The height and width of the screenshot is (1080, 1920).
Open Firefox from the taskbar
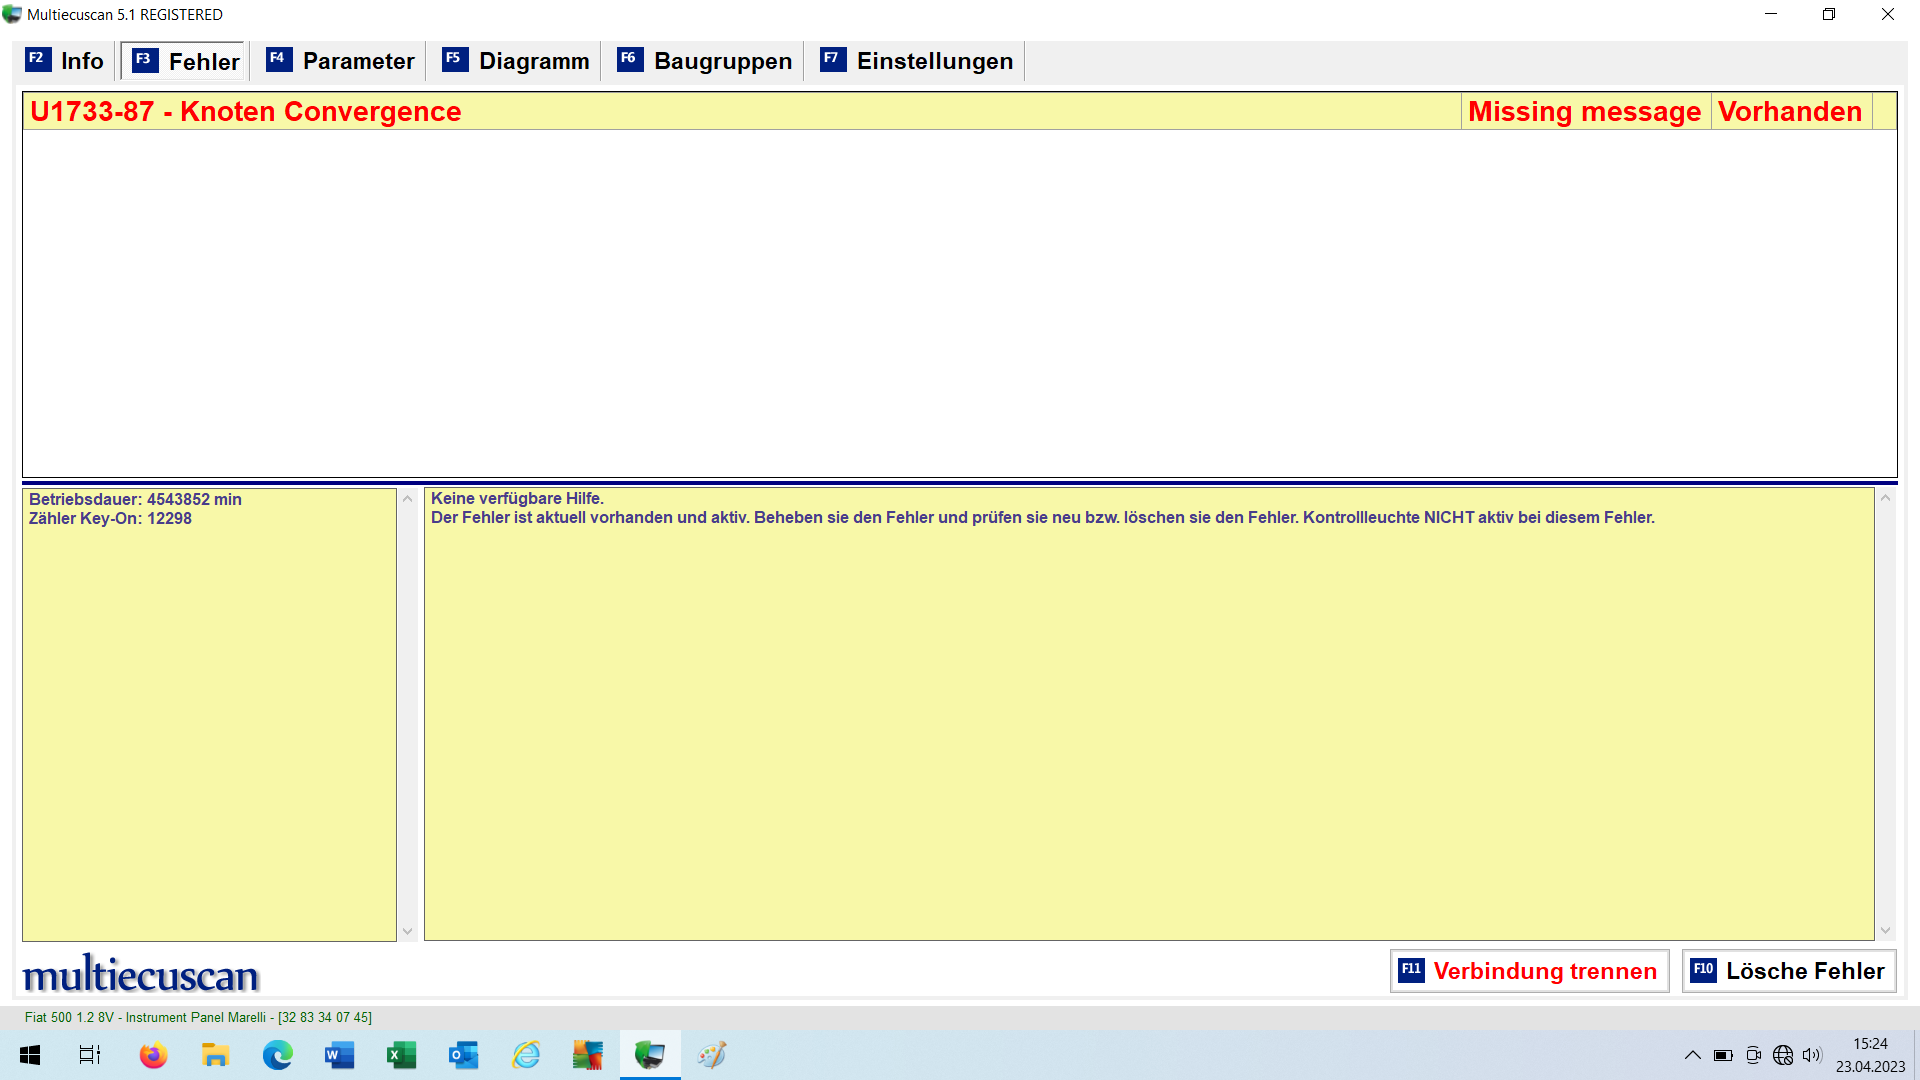click(x=153, y=1055)
